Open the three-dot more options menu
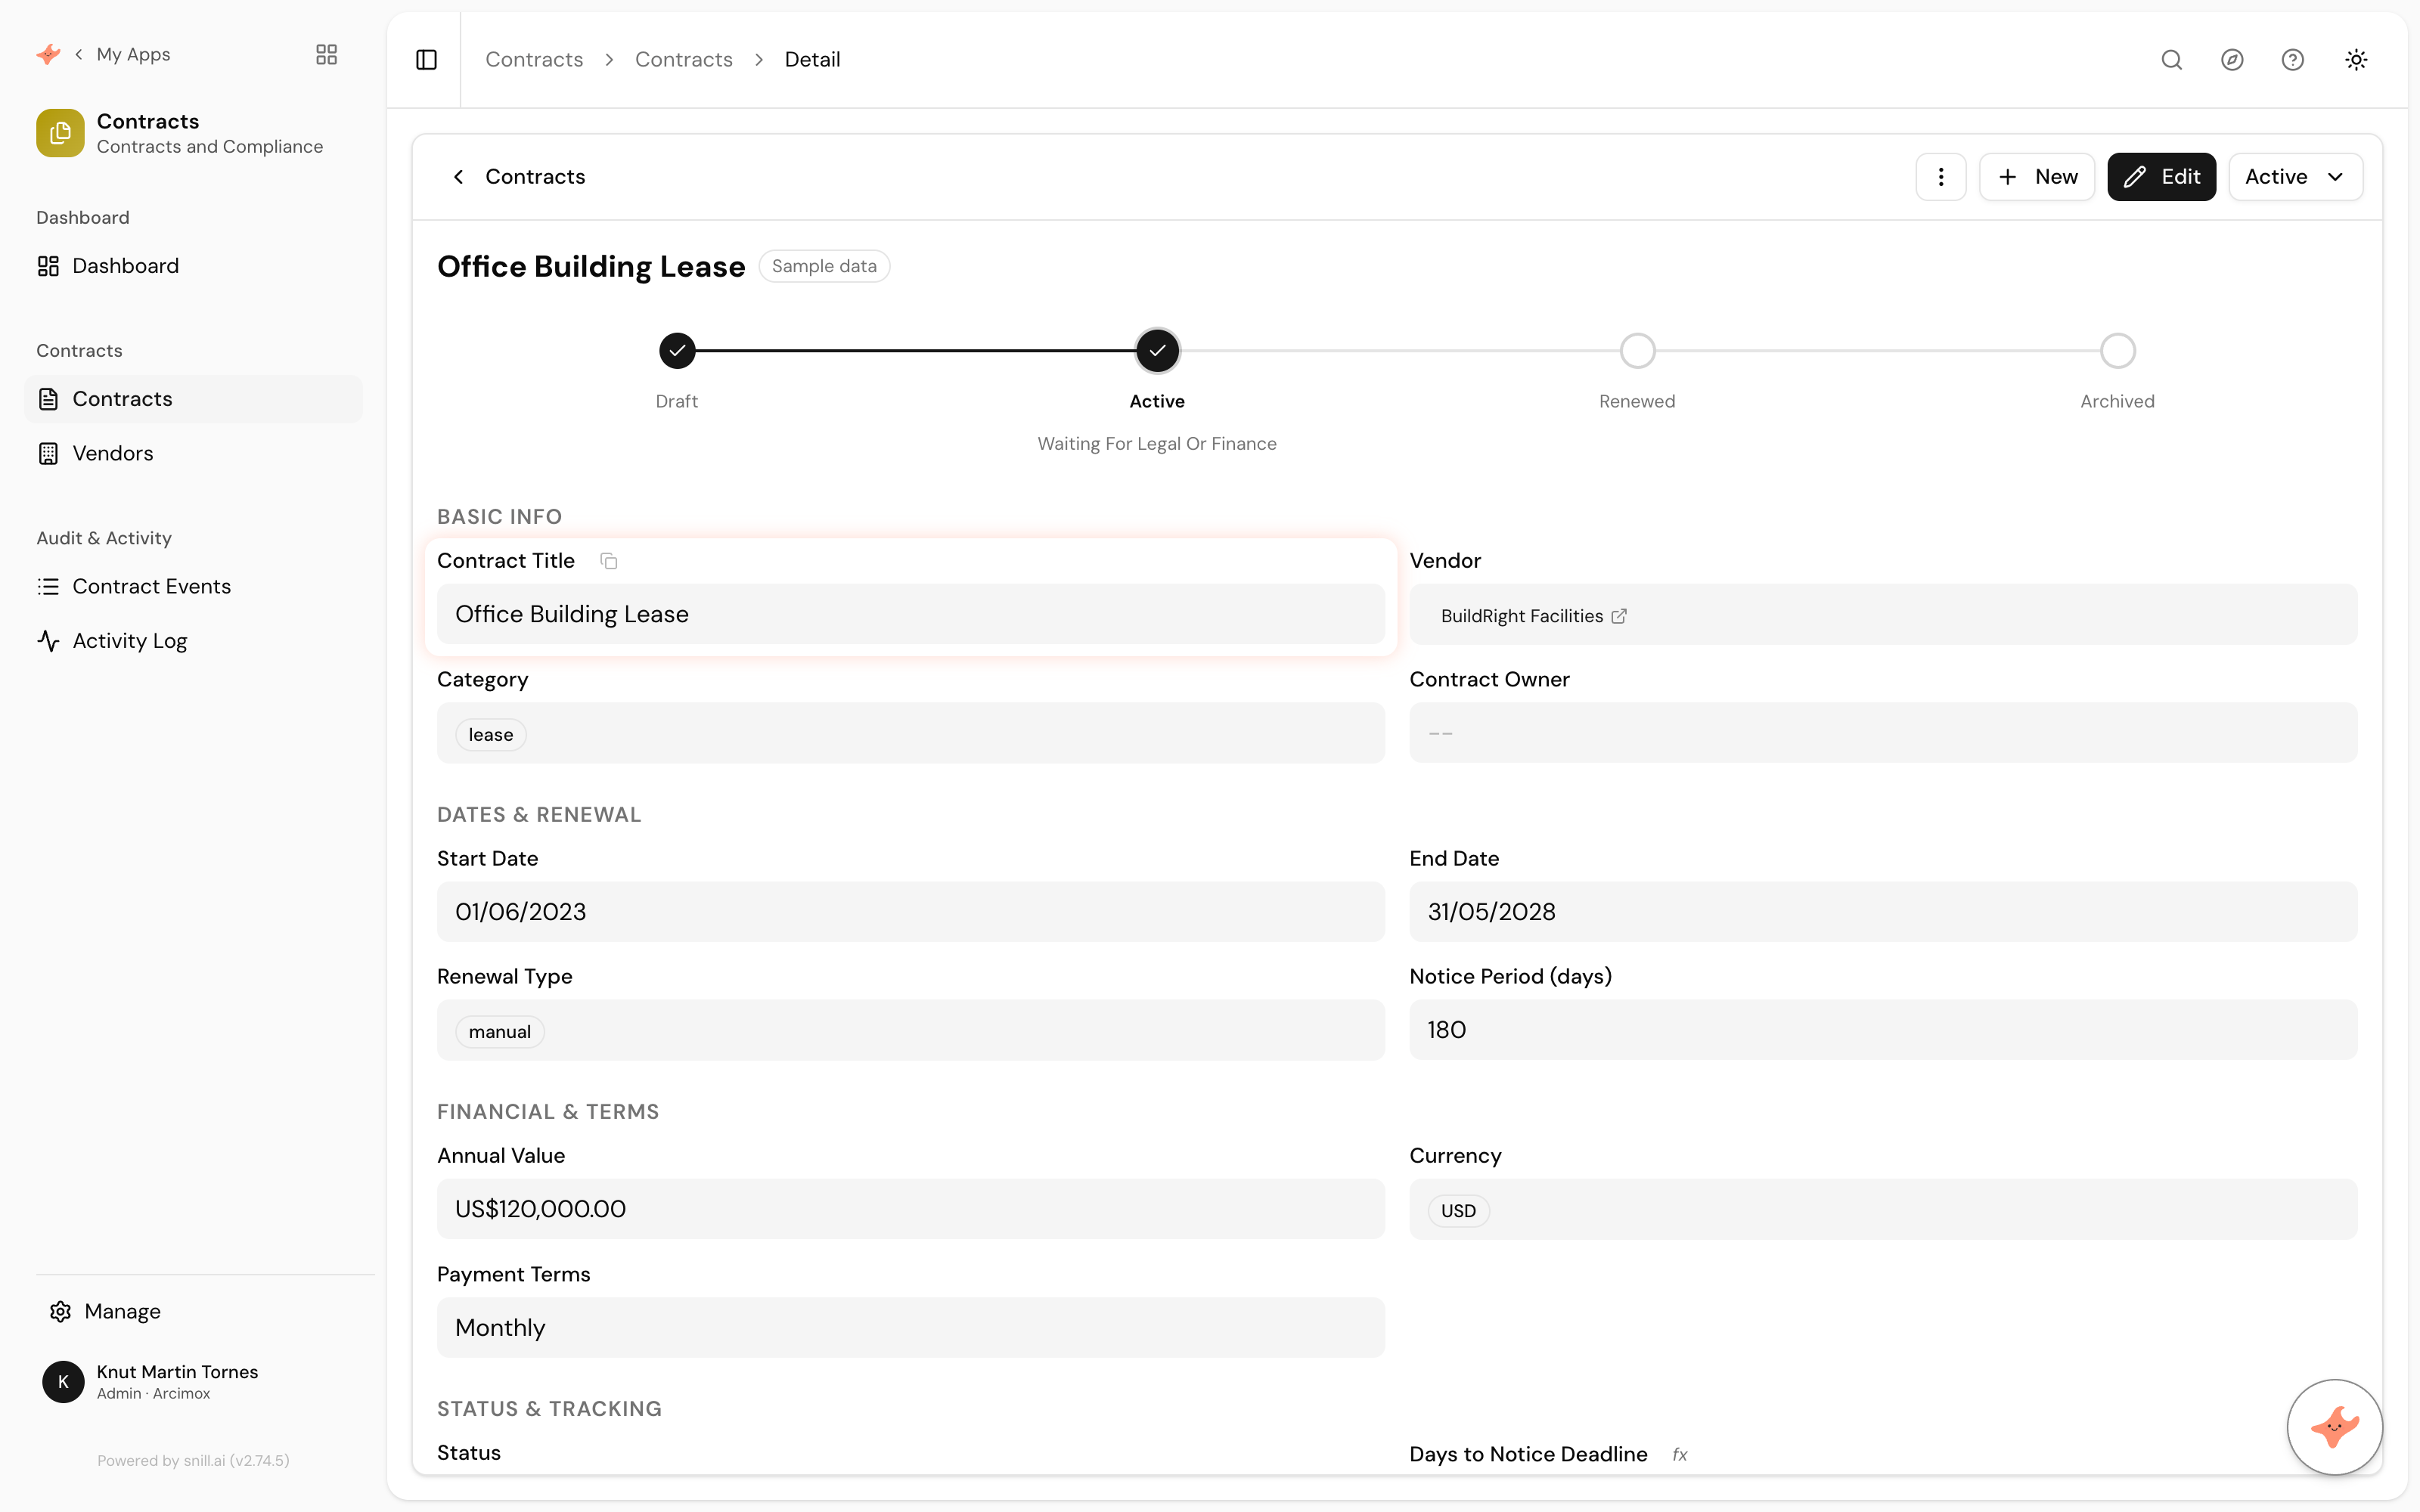The width and height of the screenshot is (2420, 1512). 1941,177
